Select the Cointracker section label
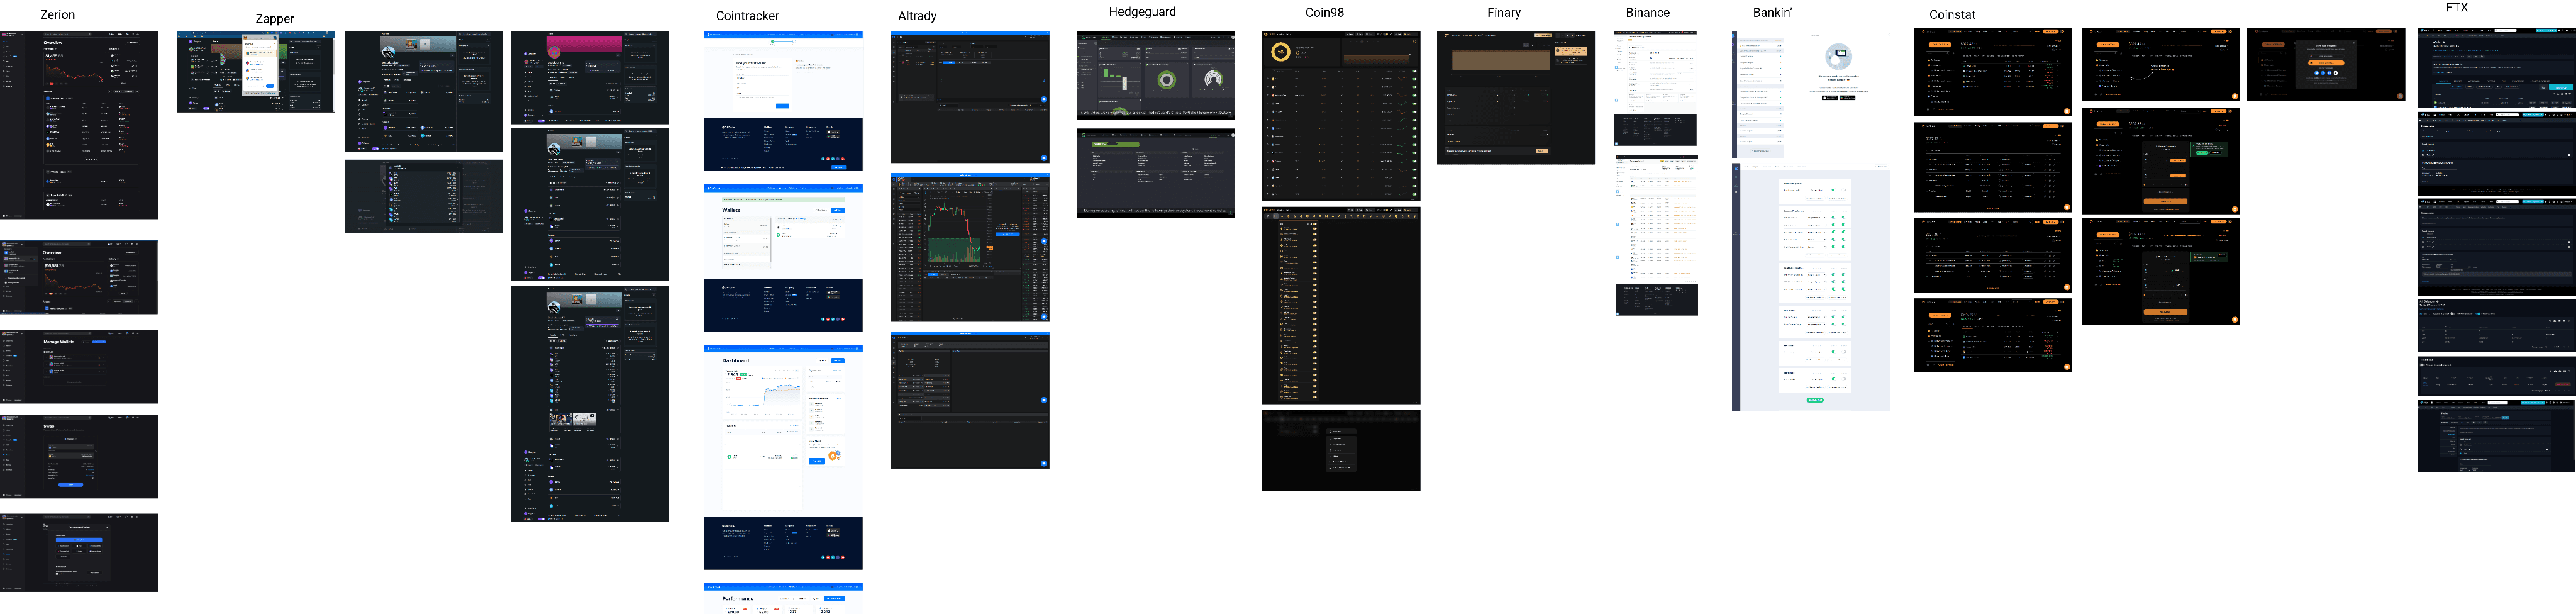 pyautogui.click(x=747, y=16)
